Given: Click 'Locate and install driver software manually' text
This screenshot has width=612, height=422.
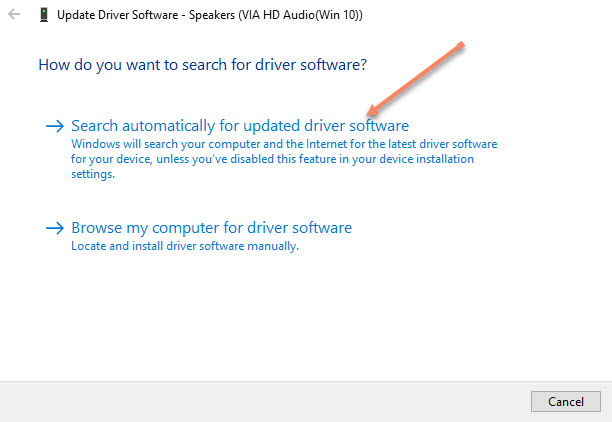Looking at the screenshot, I should (x=185, y=246).
